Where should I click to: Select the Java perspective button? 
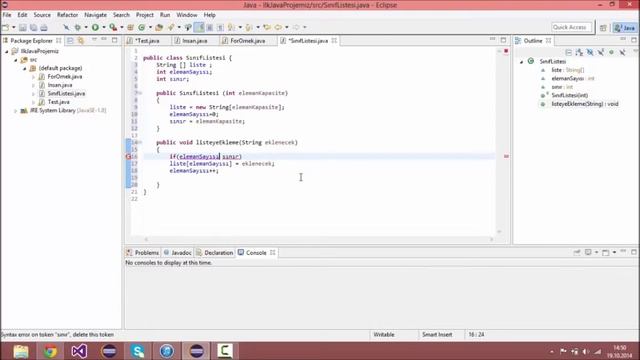click(x=625, y=28)
